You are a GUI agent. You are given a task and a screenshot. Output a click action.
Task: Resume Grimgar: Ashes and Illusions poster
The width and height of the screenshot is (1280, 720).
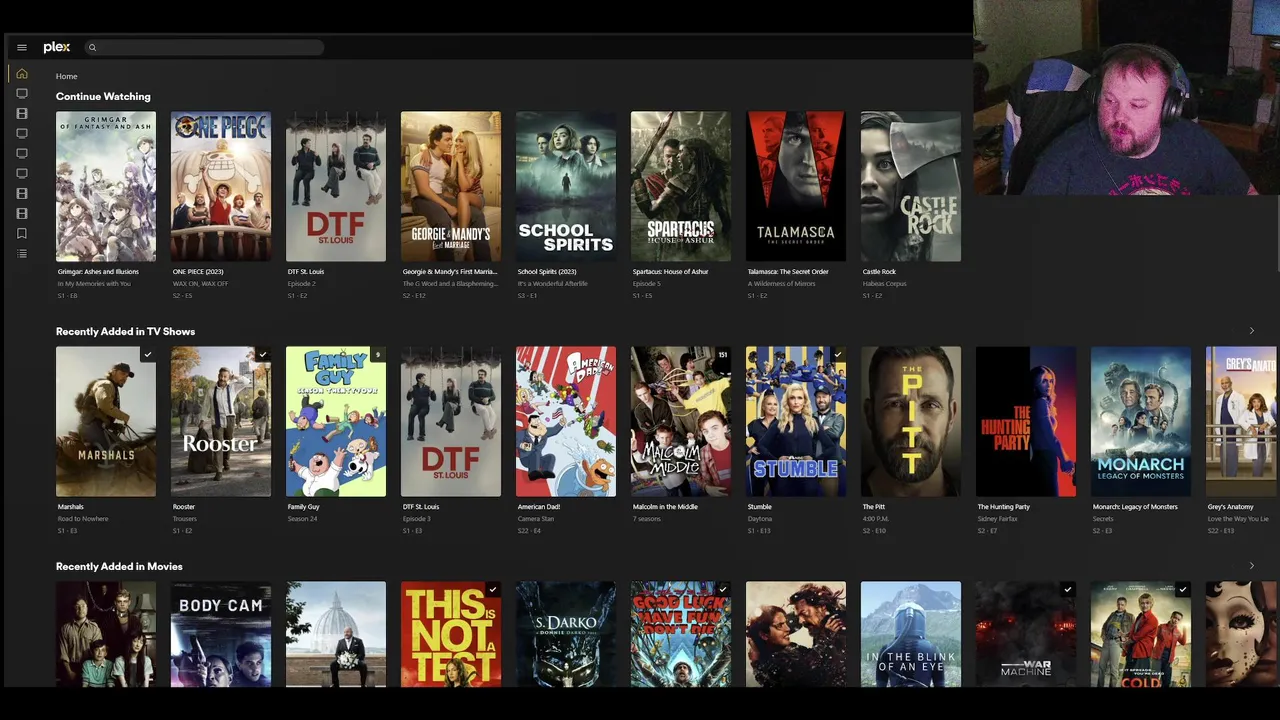(x=106, y=186)
